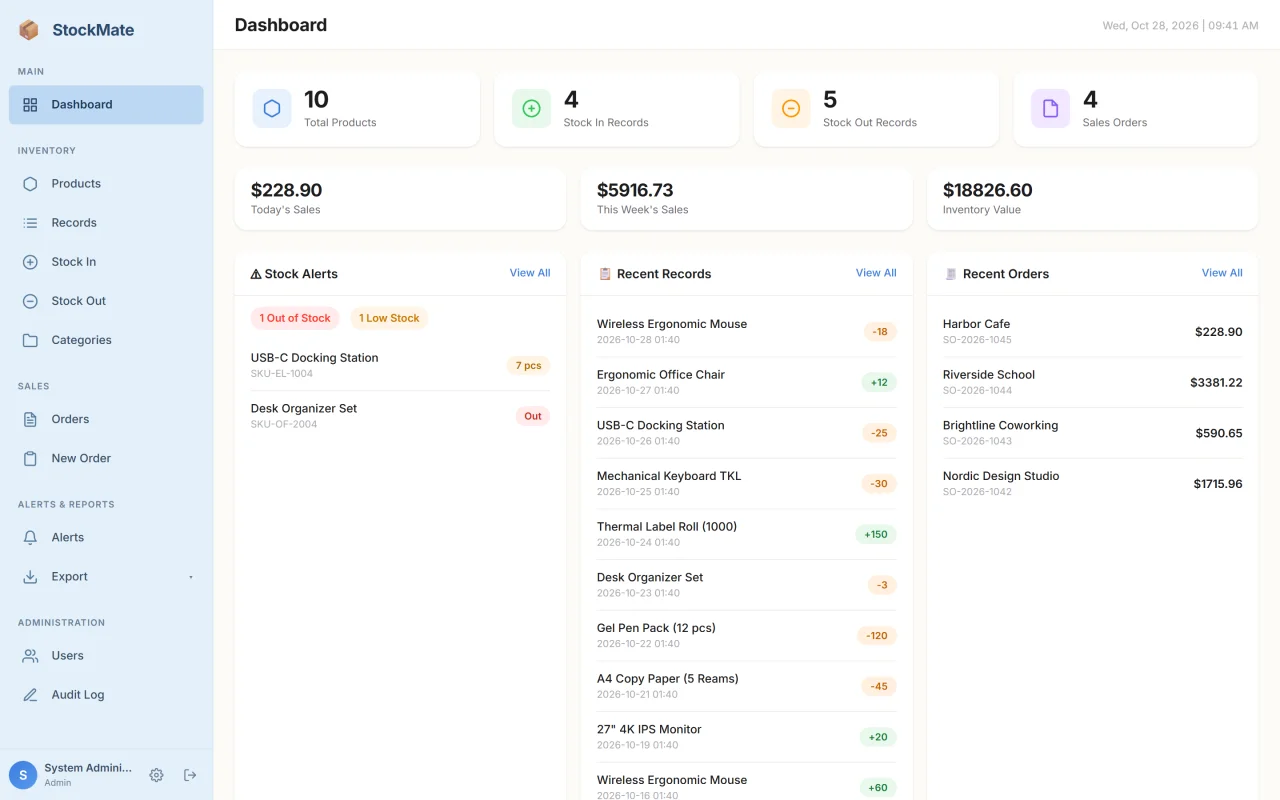Image resolution: width=1280 pixels, height=800 pixels.
Task: Click the Stock In plus-circle sidebar icon
Action: [x=30, y=262]
